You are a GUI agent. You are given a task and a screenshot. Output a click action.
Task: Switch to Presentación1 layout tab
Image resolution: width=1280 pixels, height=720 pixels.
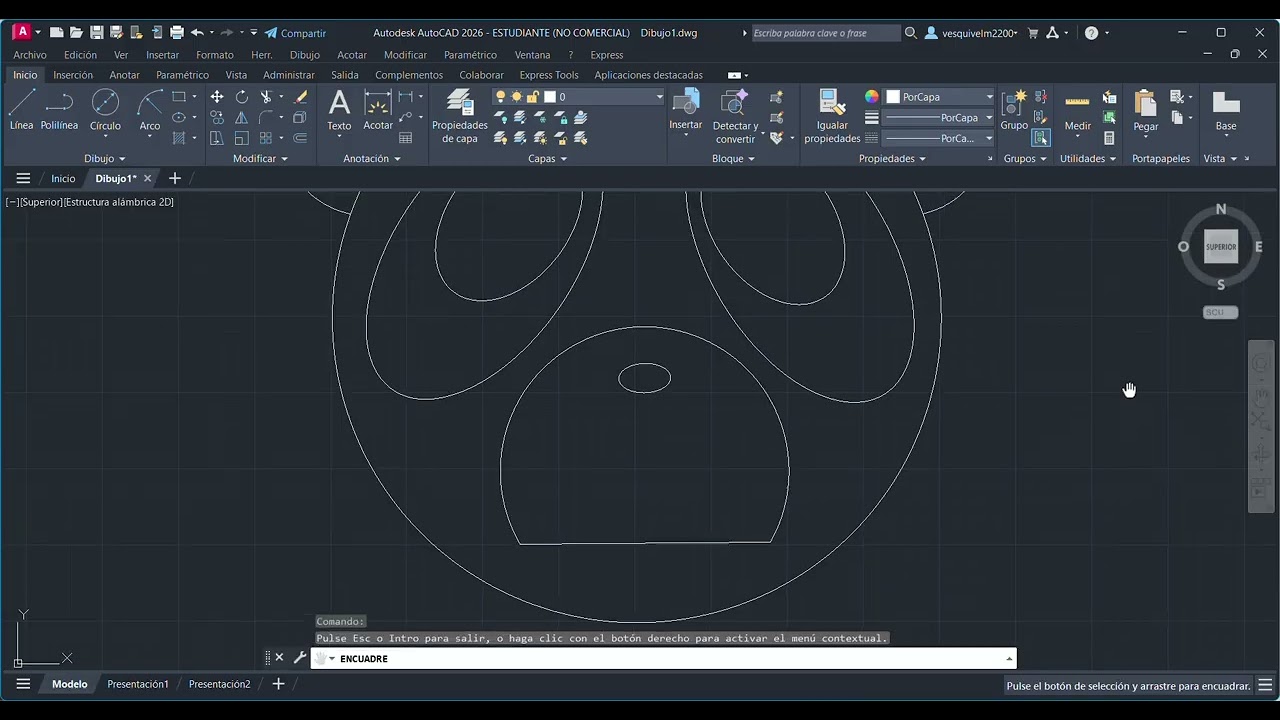coord(138,684)
